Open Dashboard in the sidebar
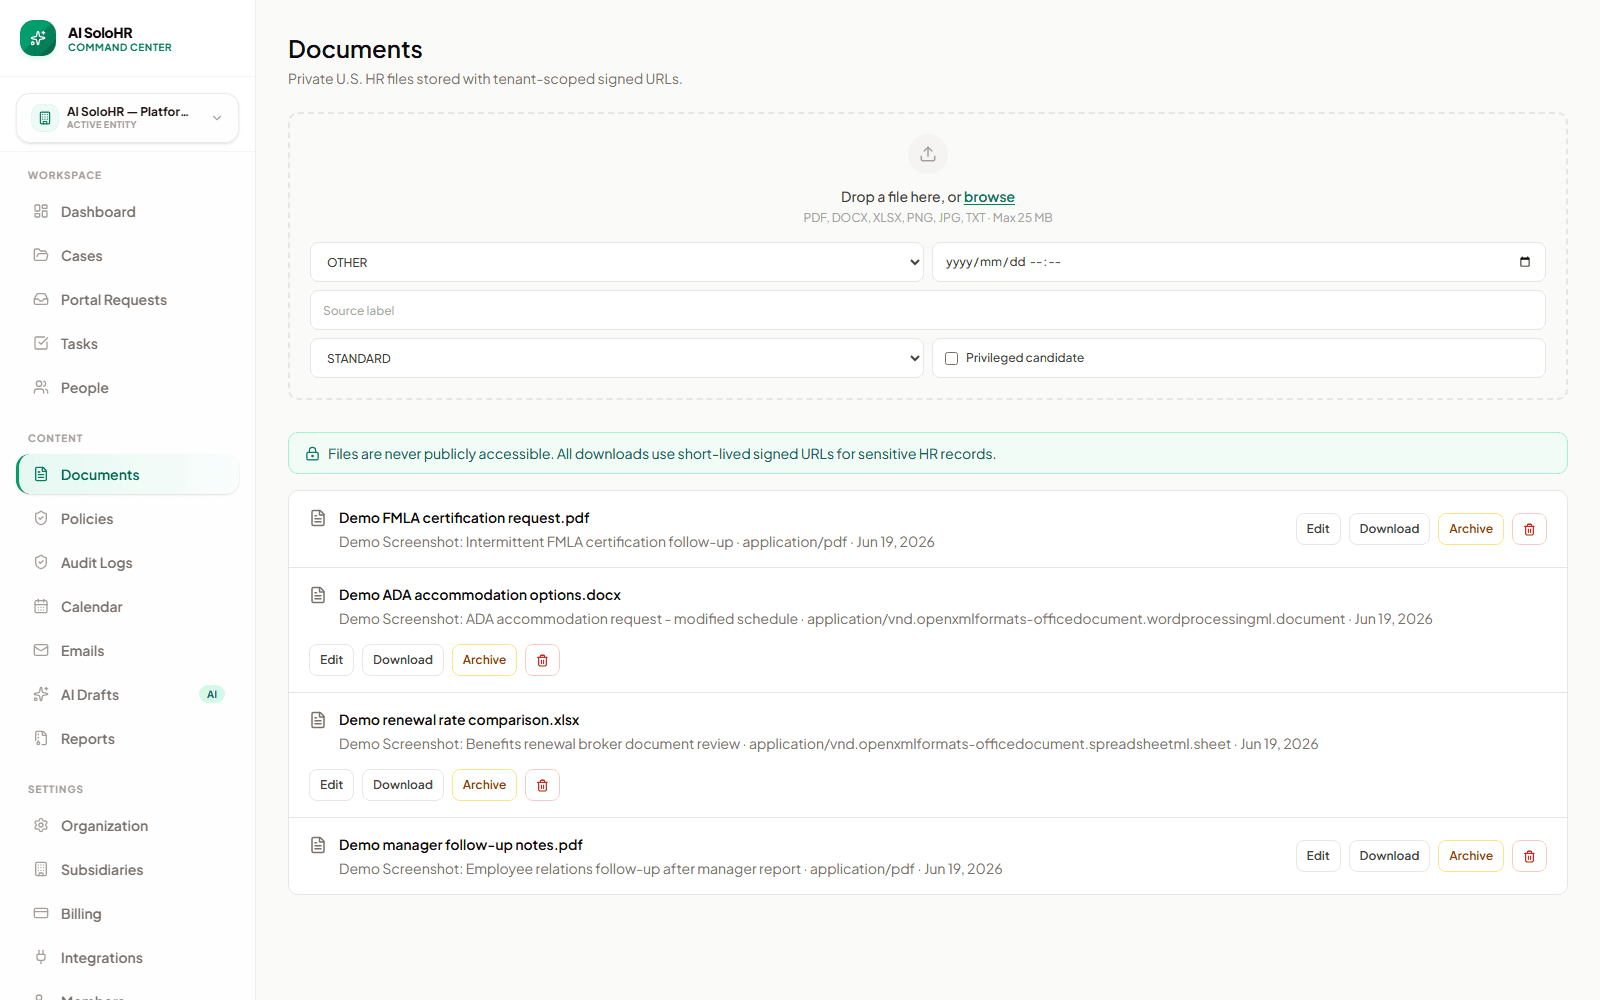Screen dimensions: 1600x1000 coord(127,212)
